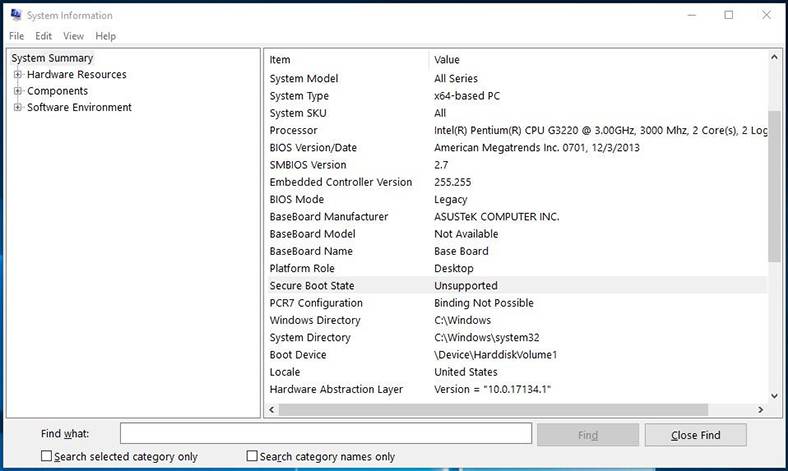
Task: Enable Search category names only checkbox
Action: (252, 456)
